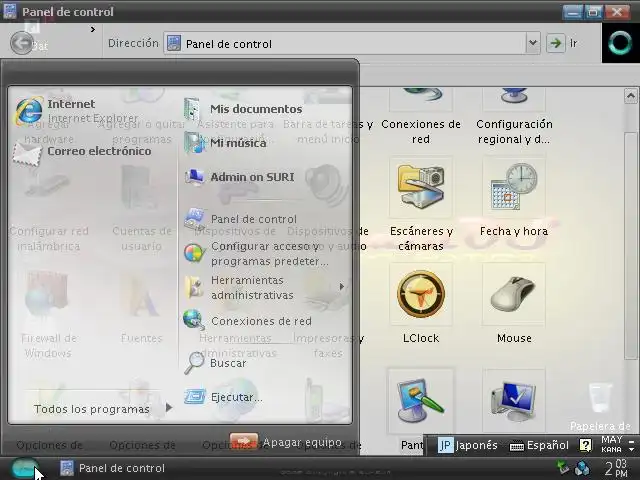Viewport: 640px width, 480px height.
Task: Click the network tray icon in taskbar
Action: click(x=563, y=467)
